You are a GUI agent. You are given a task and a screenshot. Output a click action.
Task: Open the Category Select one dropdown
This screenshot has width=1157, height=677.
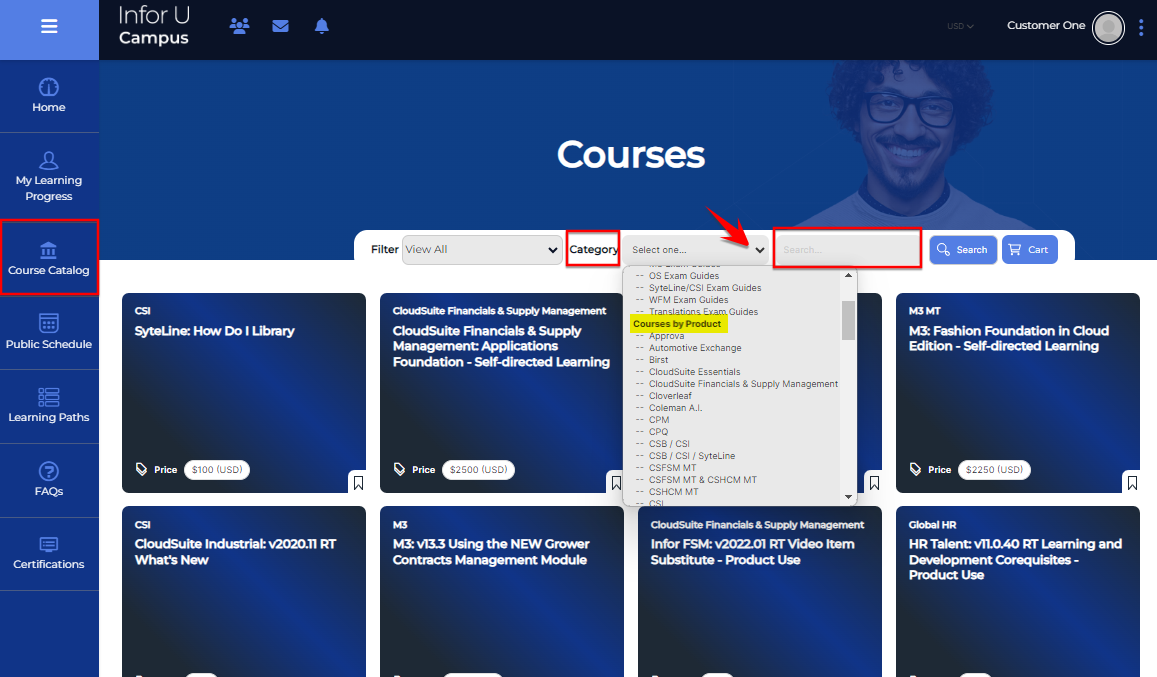click(x=697, y=250)
